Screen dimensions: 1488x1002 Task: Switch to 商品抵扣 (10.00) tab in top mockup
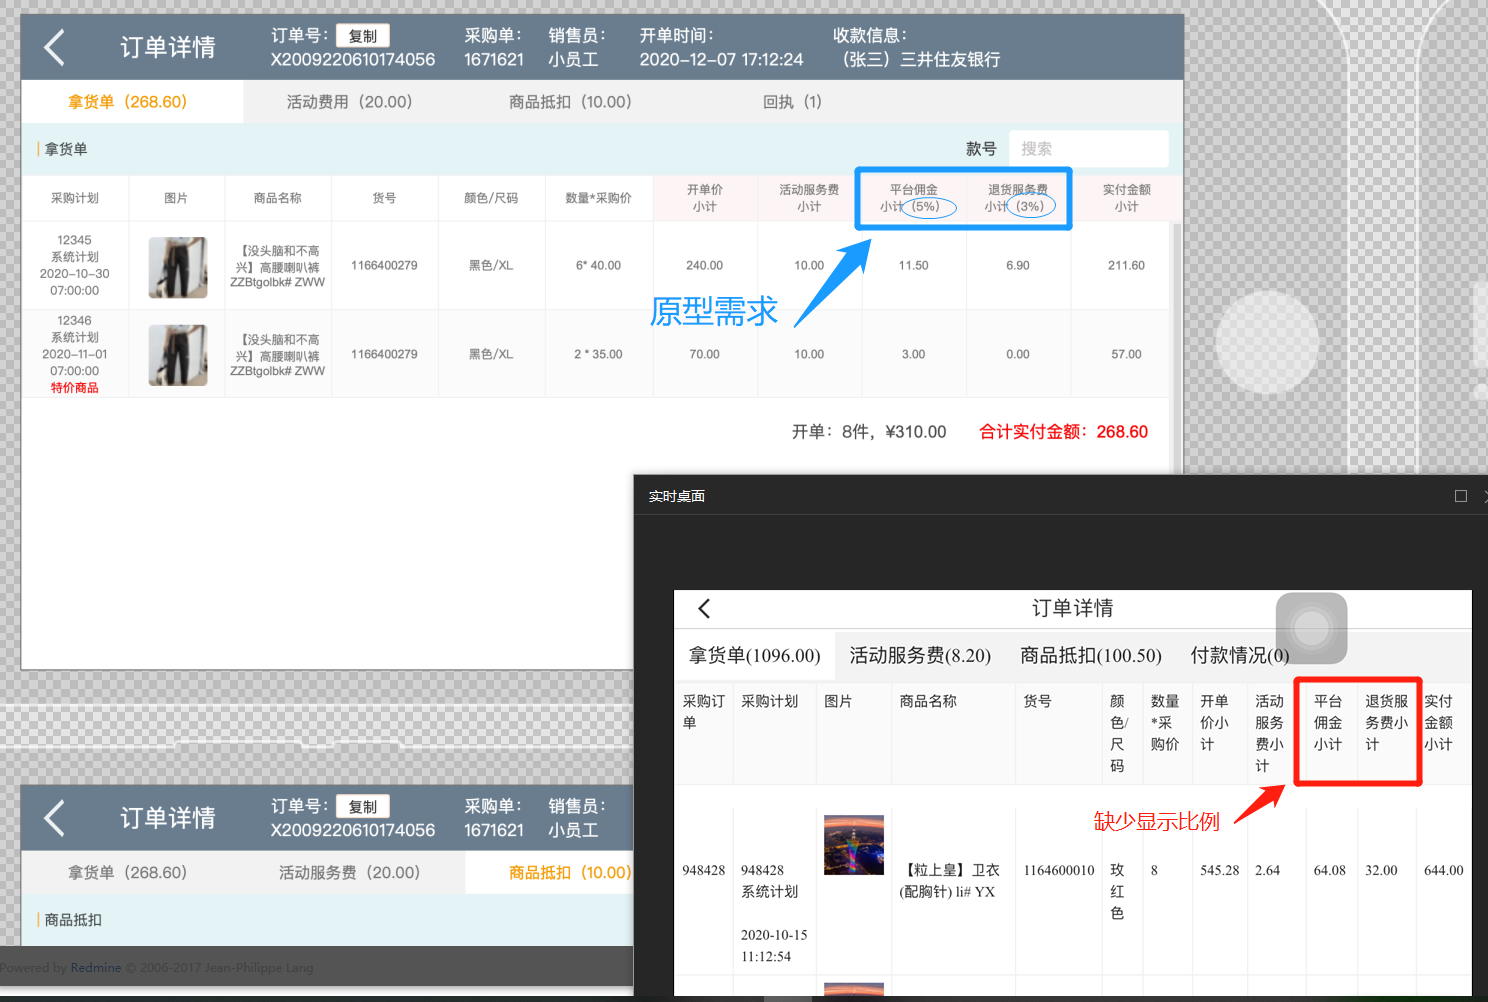[570, 102]
